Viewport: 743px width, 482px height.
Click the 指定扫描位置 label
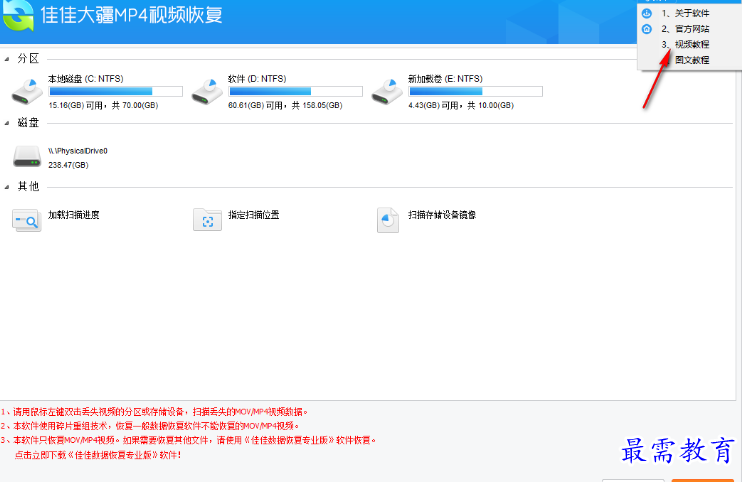tap(254, 215)
